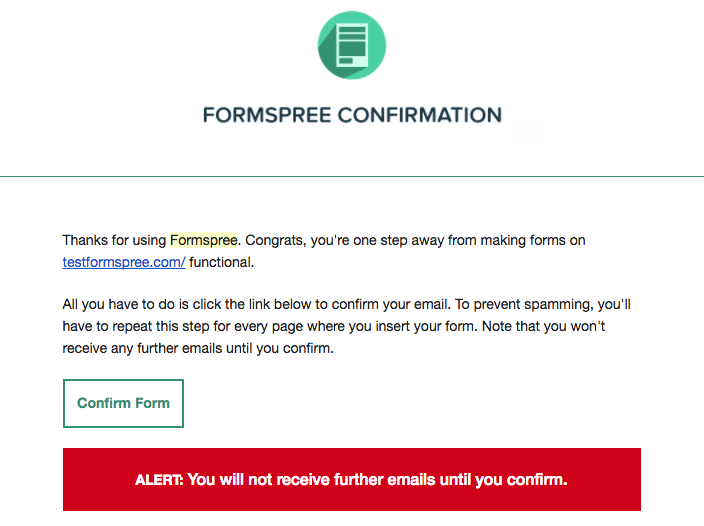Image resolution: width=704 pixels, height=526 pixels.
Task: Click the word ALERT in the banner
Action: pyautogui.click(x=158, y=480)
